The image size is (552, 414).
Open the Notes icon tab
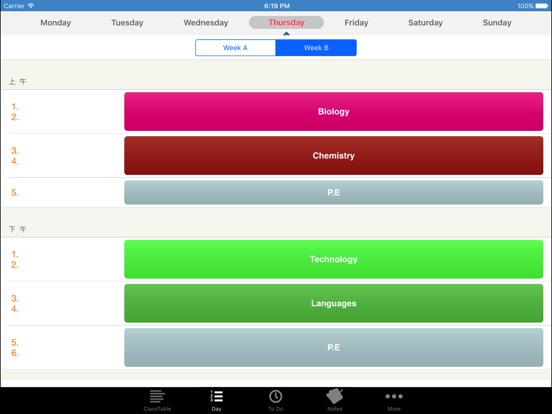pos(334,396)
